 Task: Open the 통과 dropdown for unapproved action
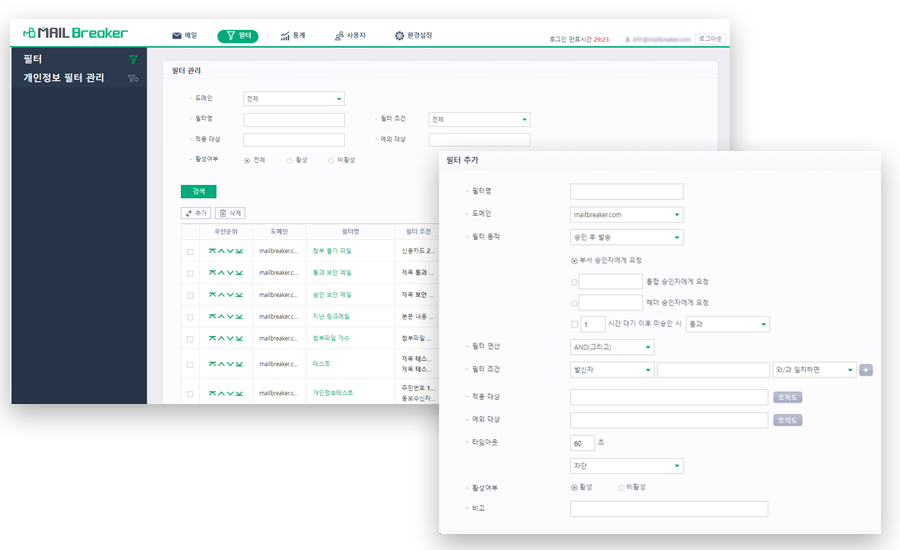pyautogui.click(x=727, y=324)
